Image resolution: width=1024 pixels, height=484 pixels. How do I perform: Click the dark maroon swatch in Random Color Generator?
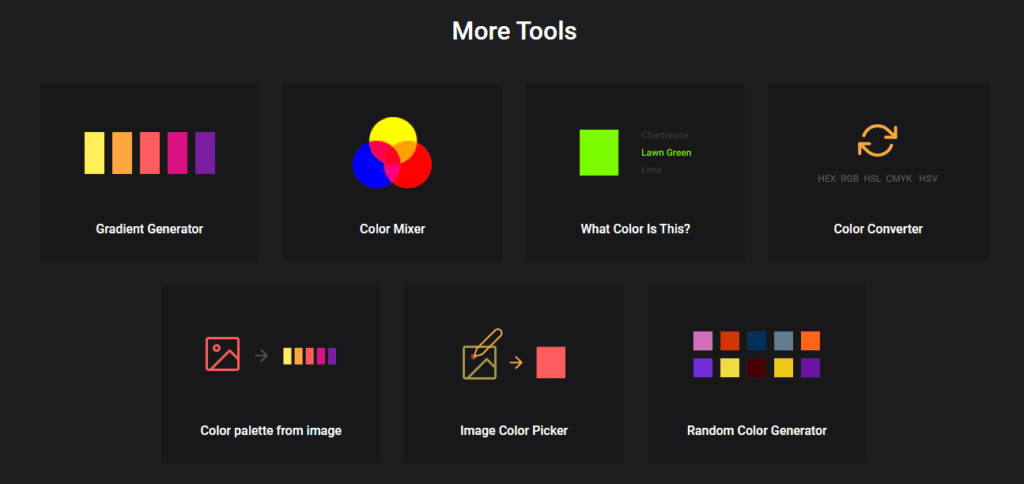[756, 368]
